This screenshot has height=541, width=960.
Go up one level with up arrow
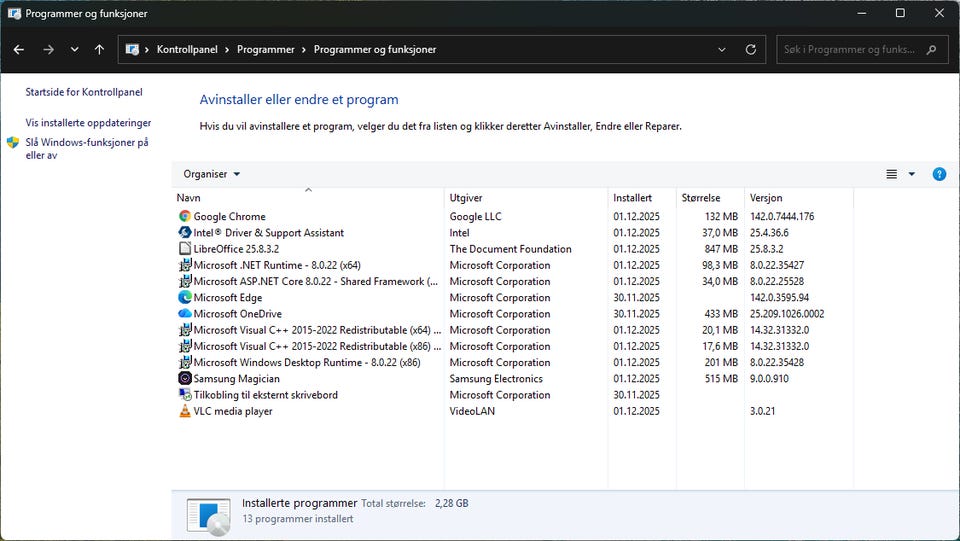(x=99, y=50)
